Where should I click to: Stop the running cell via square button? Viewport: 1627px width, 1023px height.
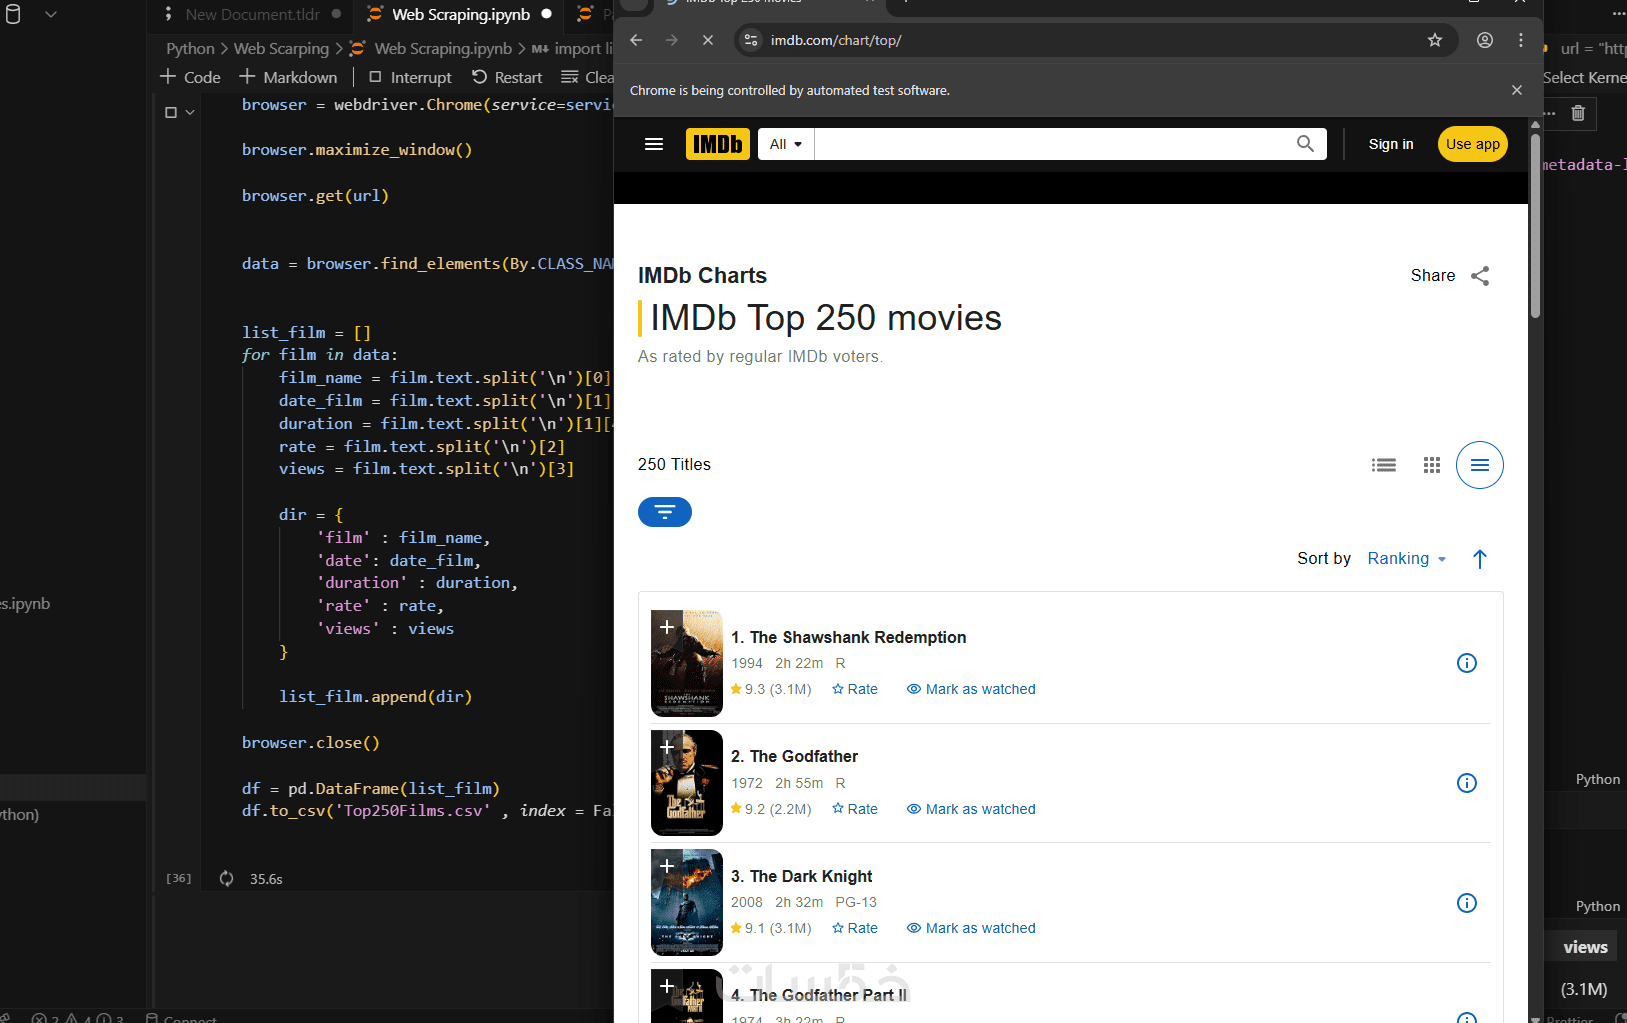point(171,113)
